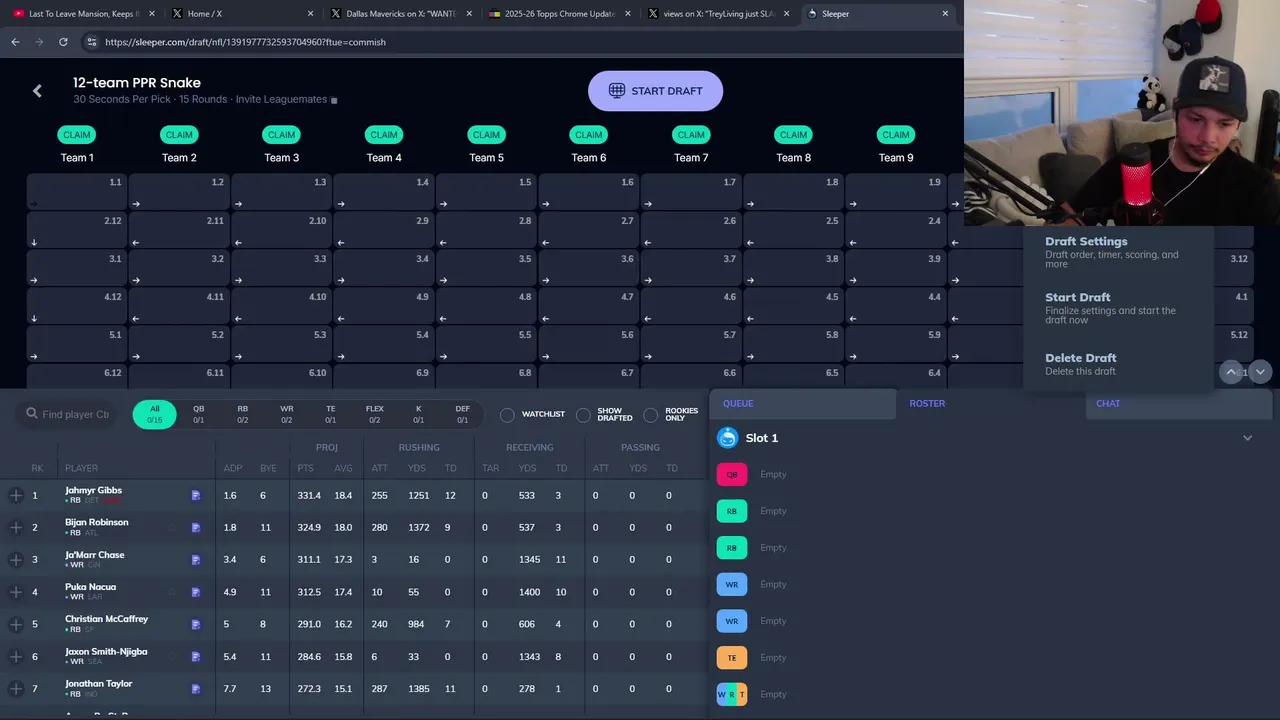Add Puka Nacua to queue with plus icon
The image size is (1280, 720).
tap(16, 592)
